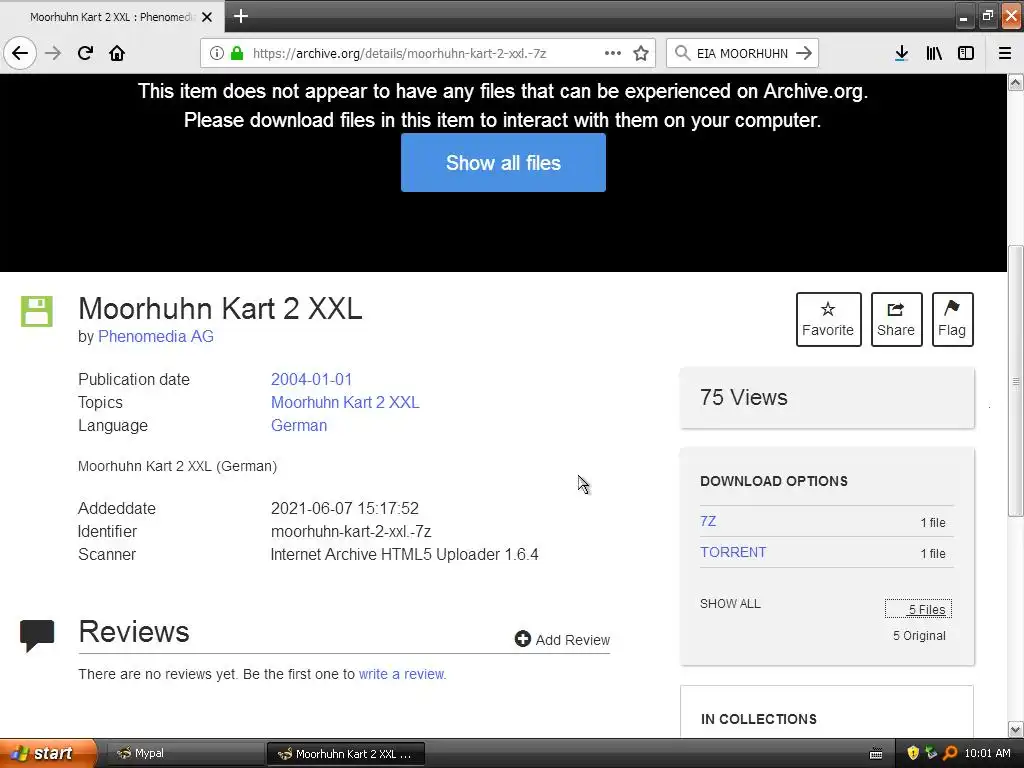Image resolution: width=1024 pixels, height=768 pixels.
Task: Open the downloads arrow in toolbar
Action: 902,53
